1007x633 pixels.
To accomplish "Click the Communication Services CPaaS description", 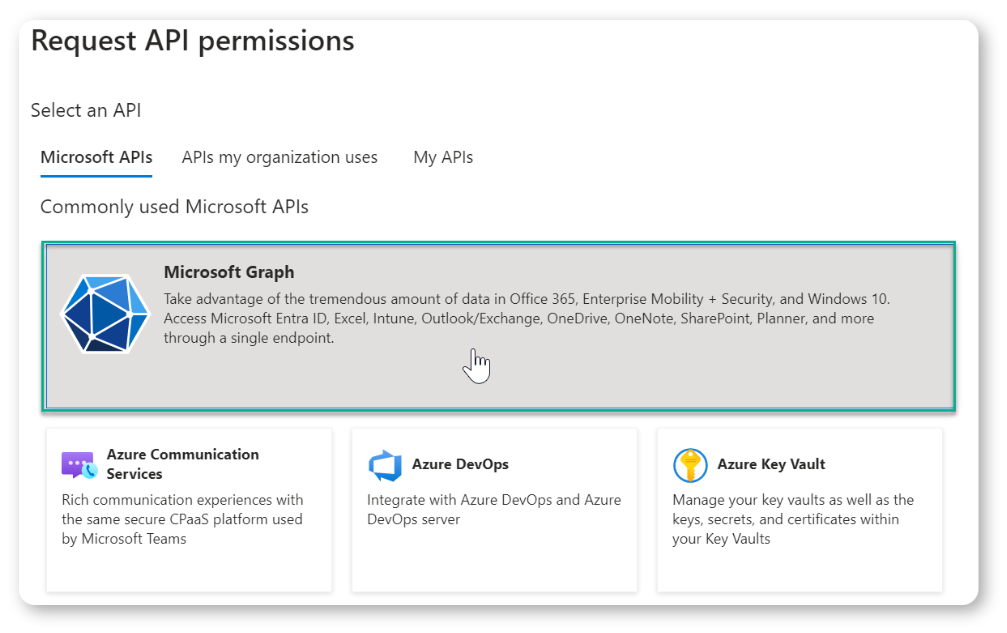I will click(x=182, y=519).
